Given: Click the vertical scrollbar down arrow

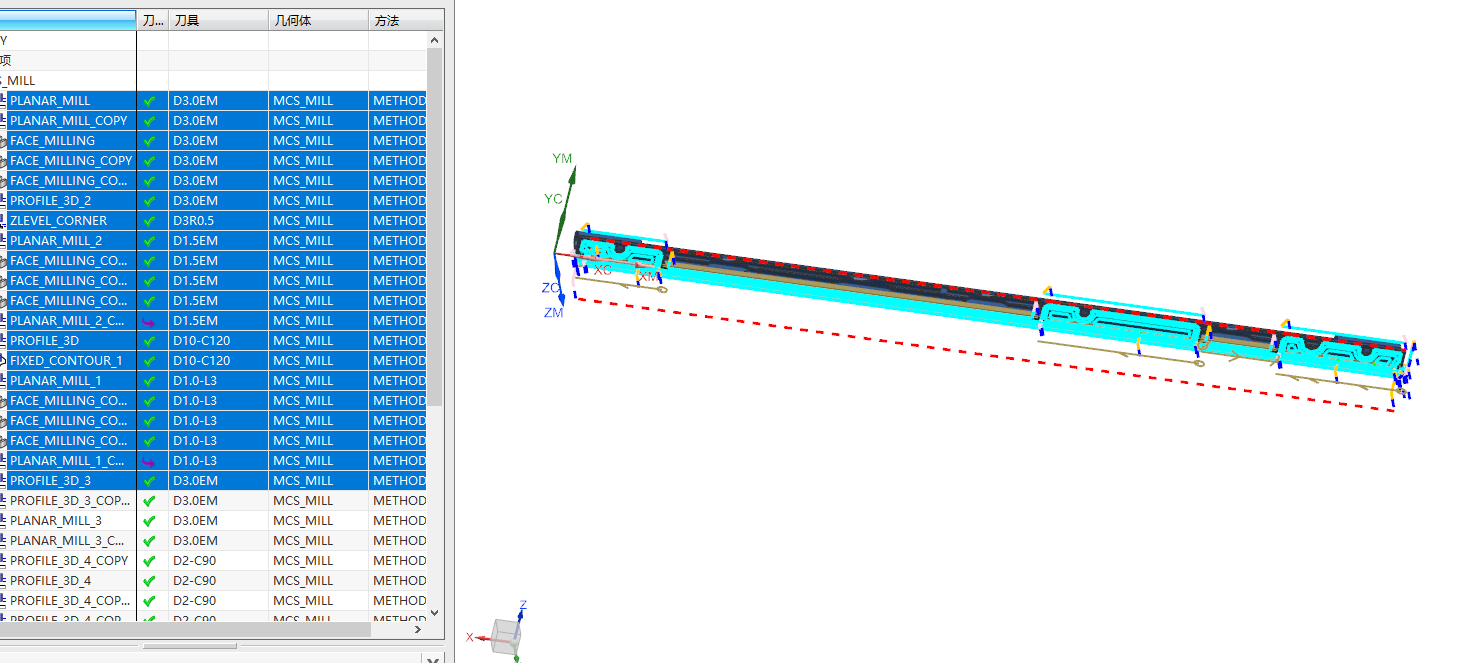Looking at the screenshot, I should (435, 612).
